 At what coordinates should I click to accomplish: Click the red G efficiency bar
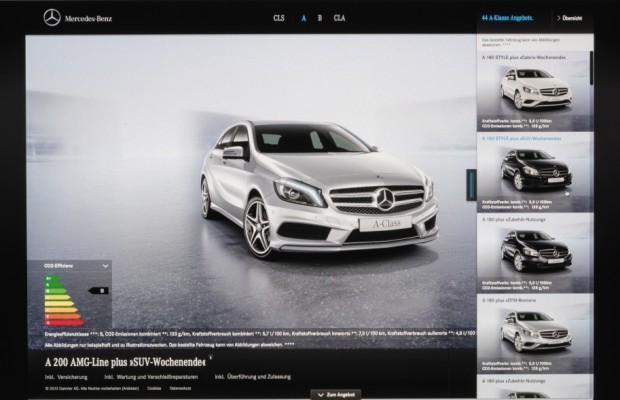tap(64, 323)
